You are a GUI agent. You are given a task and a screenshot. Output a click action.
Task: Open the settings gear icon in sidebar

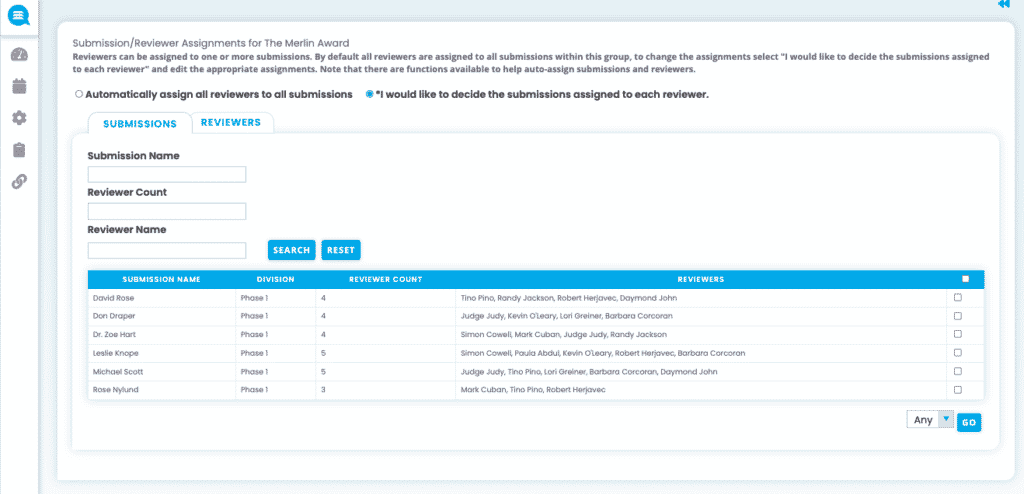20,118
